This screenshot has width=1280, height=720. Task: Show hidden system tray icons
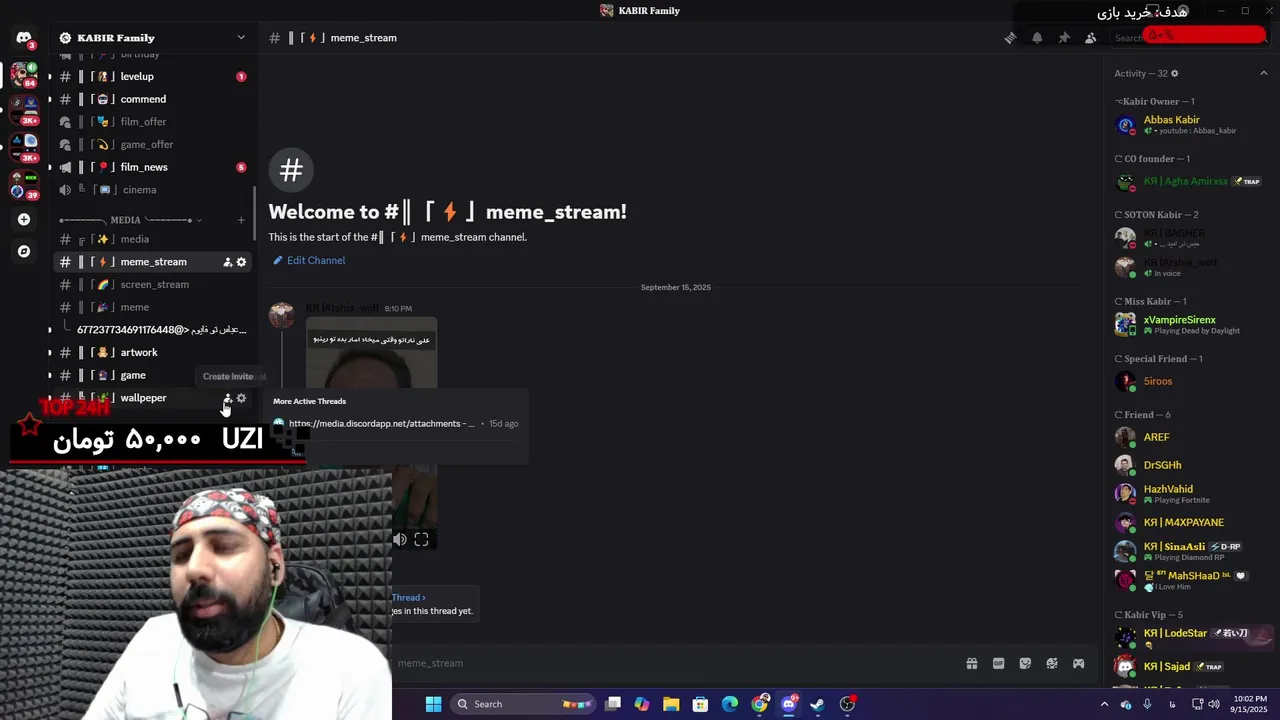pos(1104,704)
